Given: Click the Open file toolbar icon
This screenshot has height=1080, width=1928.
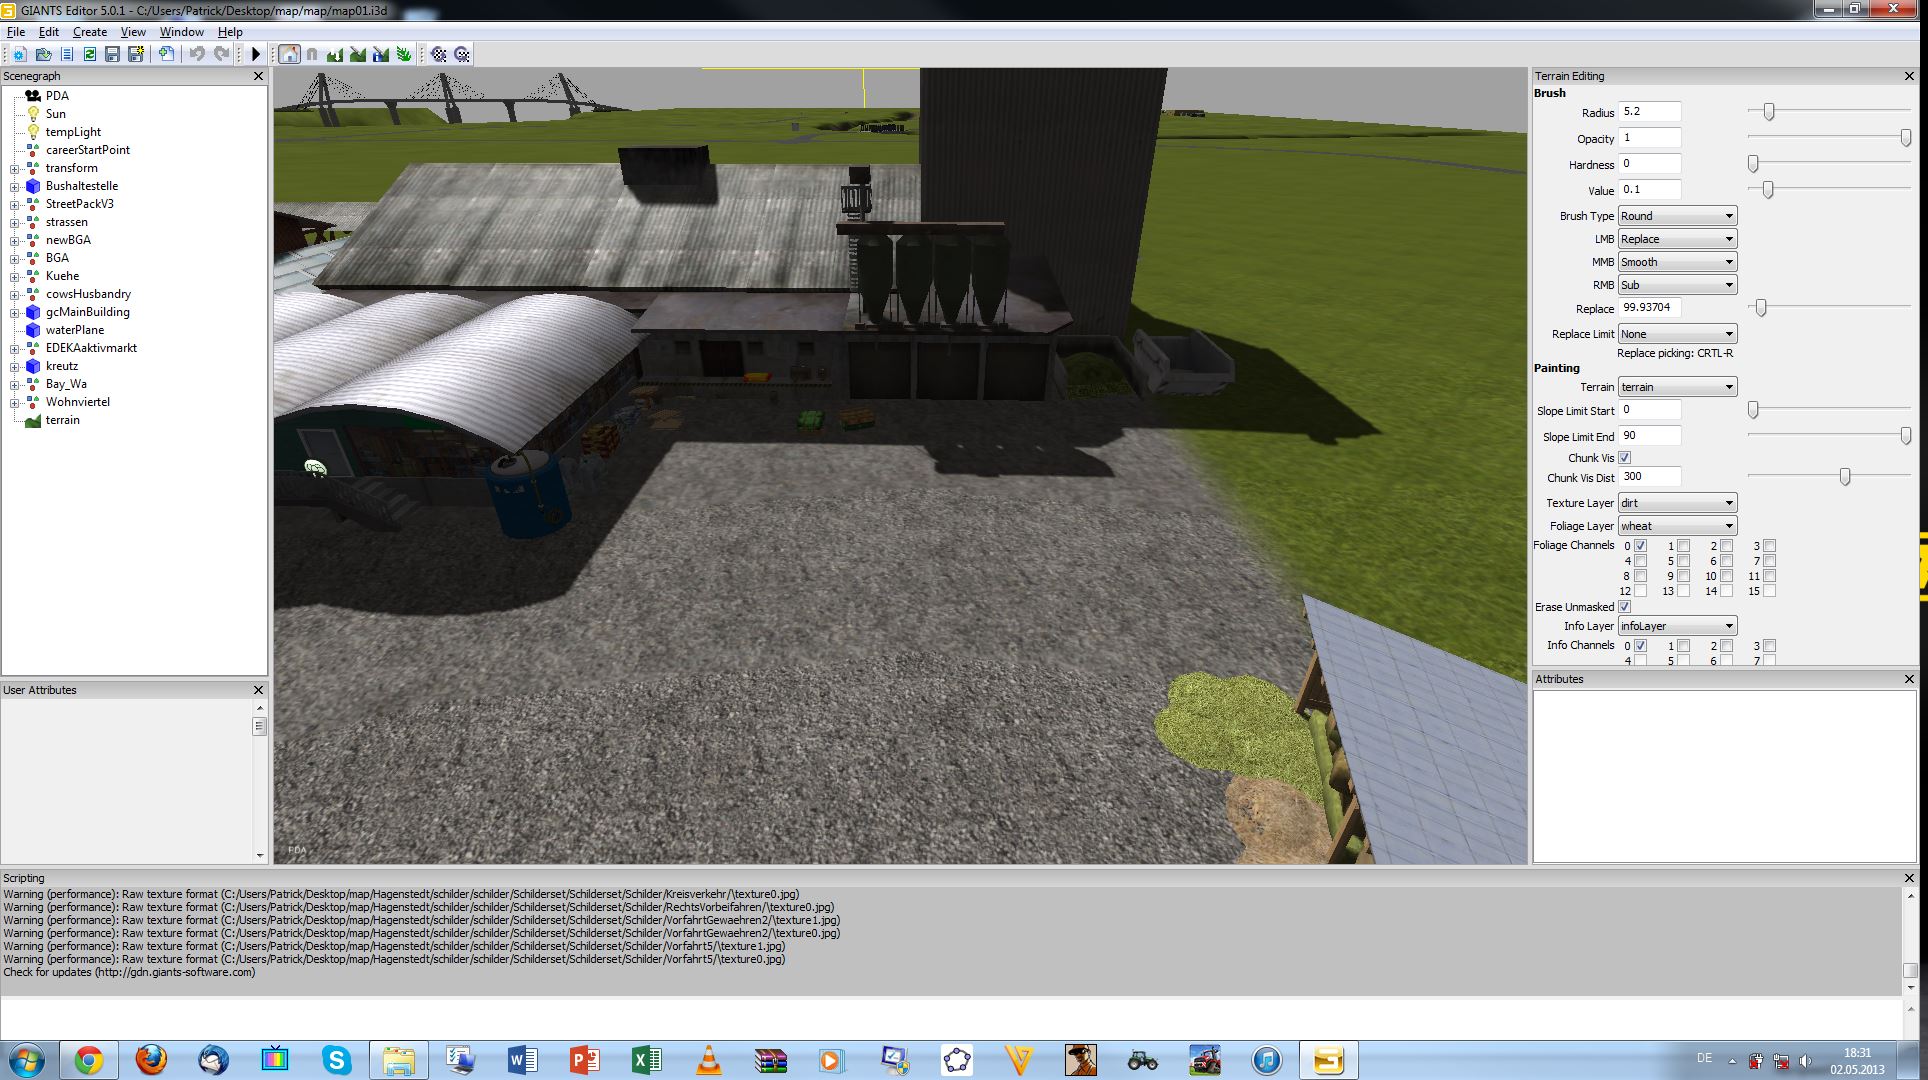Looking at the screenshot, I should pos(43,54).
